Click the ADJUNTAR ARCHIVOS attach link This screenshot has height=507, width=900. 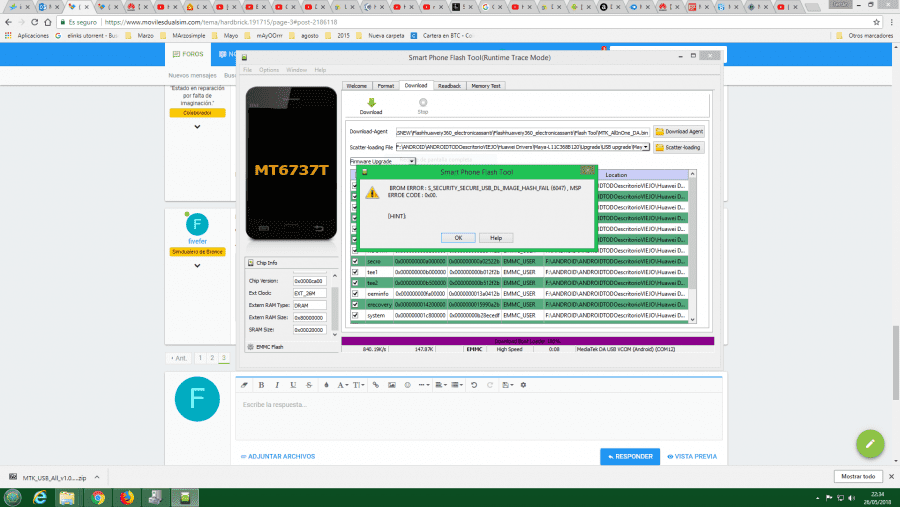278,456
